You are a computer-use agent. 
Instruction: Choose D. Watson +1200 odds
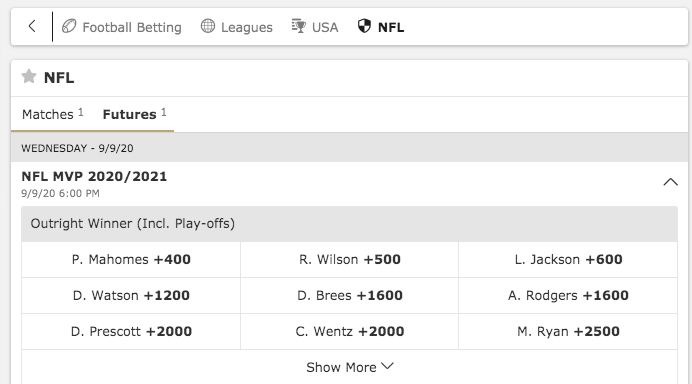coord(131,295)
